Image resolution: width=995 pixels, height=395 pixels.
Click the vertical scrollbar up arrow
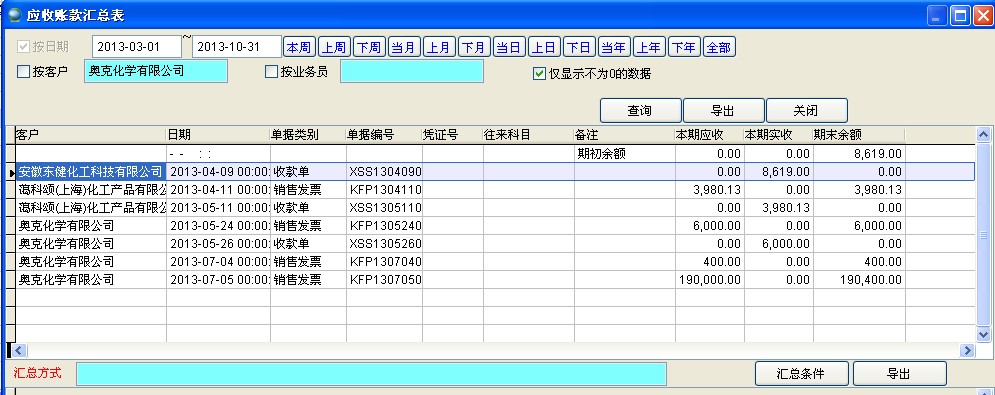tap(984, 135)
